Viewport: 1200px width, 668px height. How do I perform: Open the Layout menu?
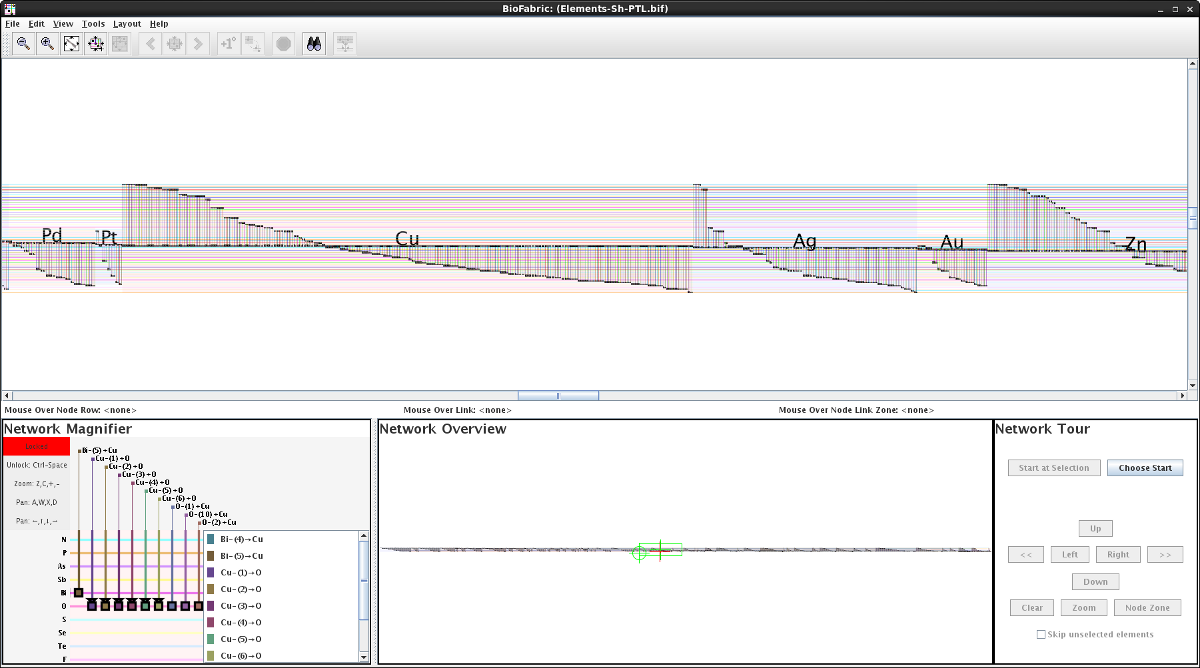click(x=126, y=23)
